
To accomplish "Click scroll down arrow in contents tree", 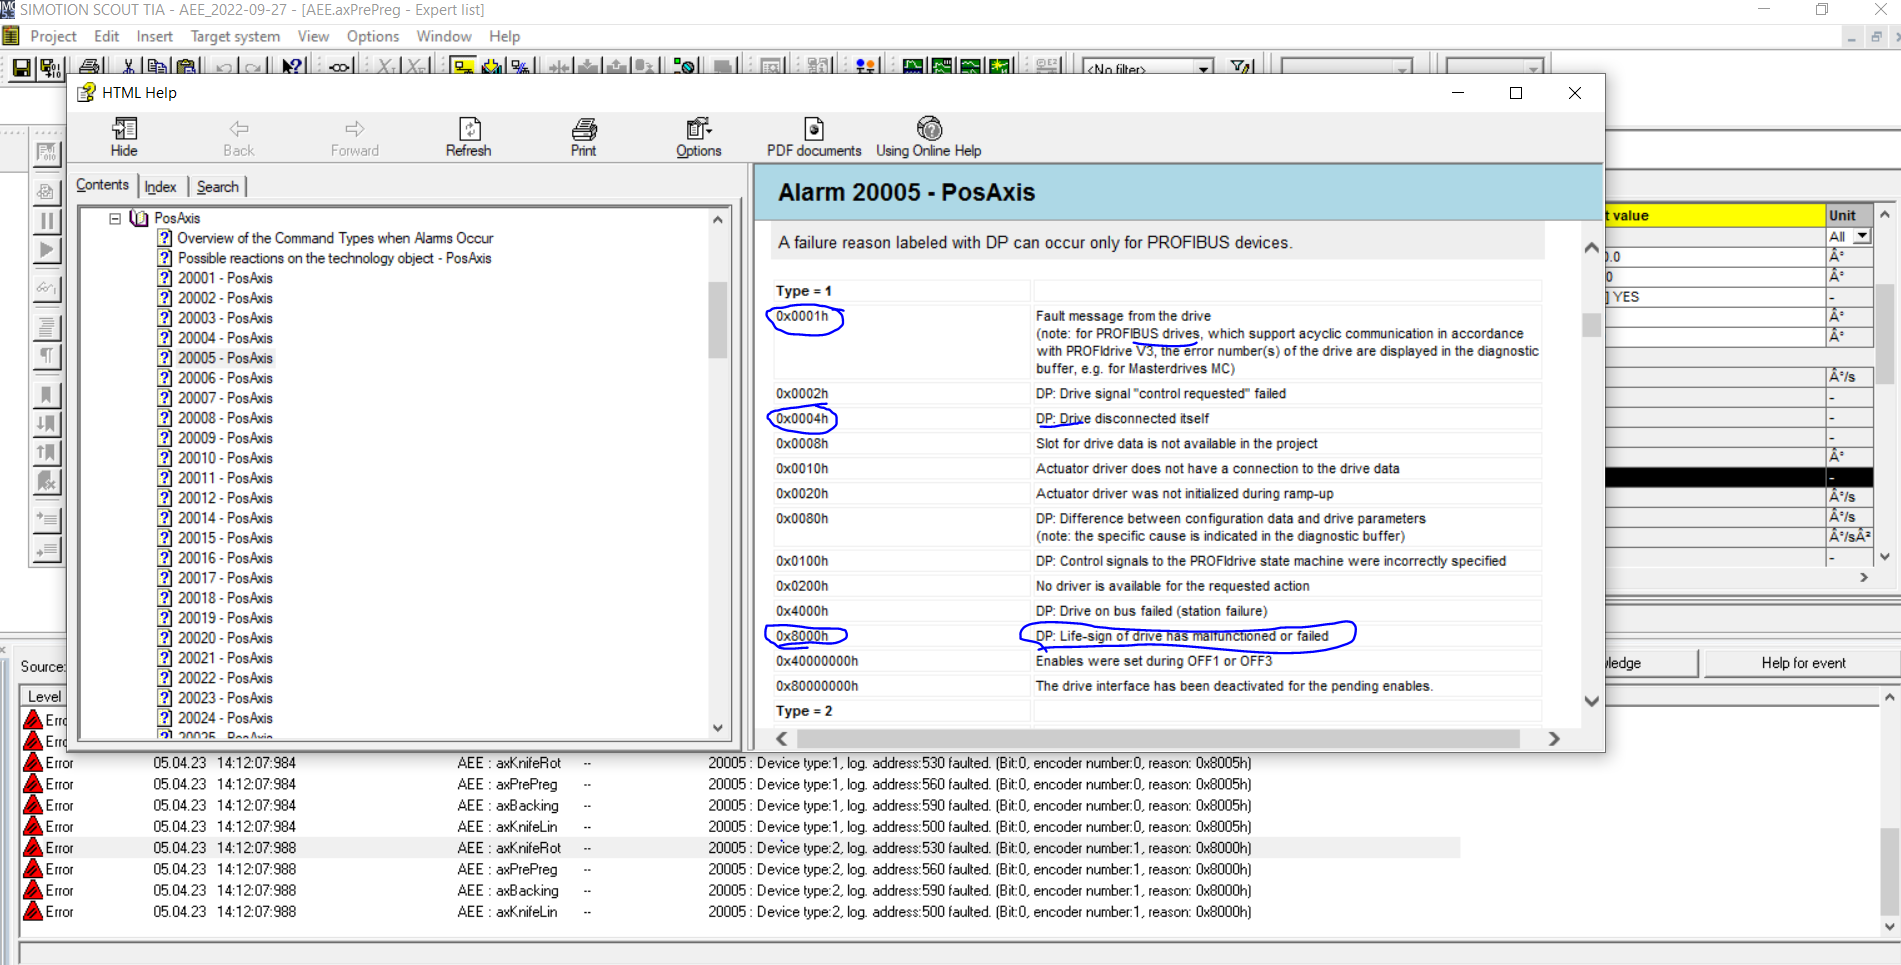I will tap(717, 728).
